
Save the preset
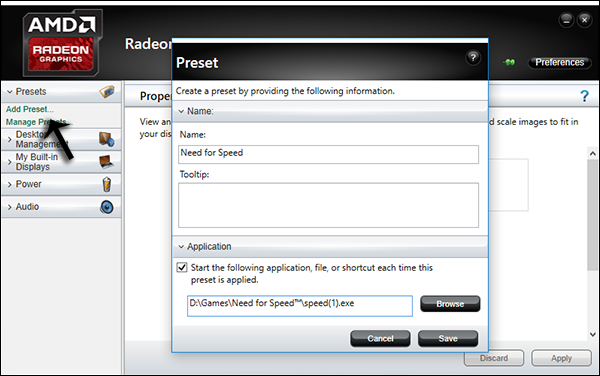448,339
